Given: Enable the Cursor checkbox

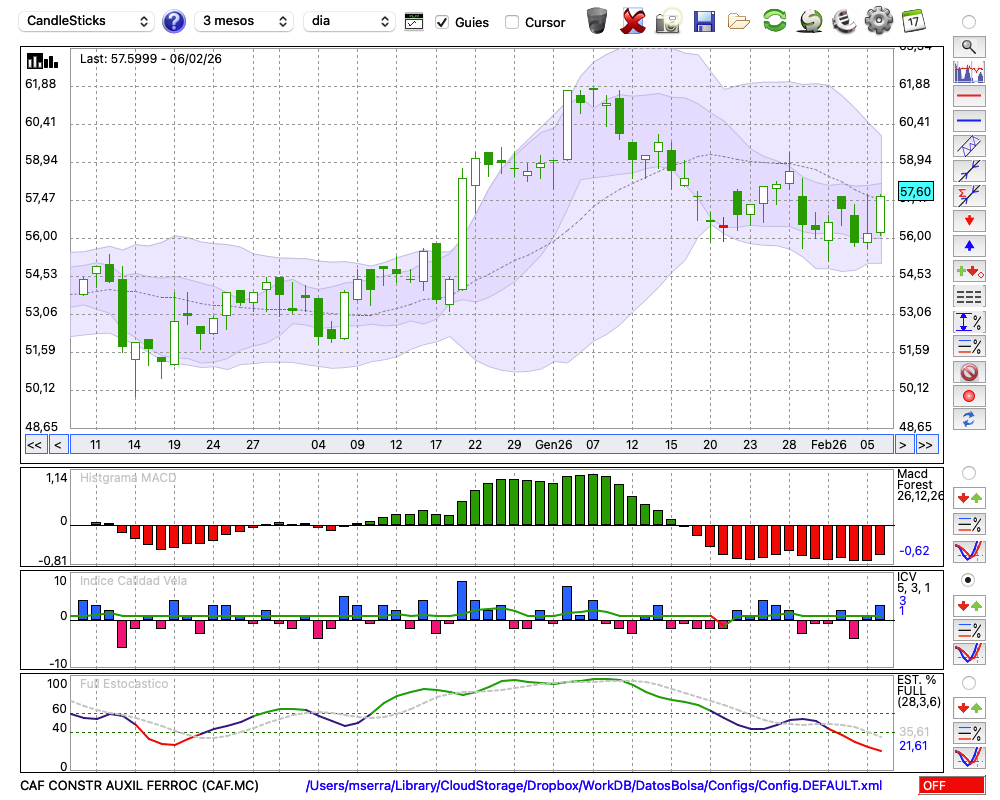Looking at the screenshot, I should [x=512, y=22].
